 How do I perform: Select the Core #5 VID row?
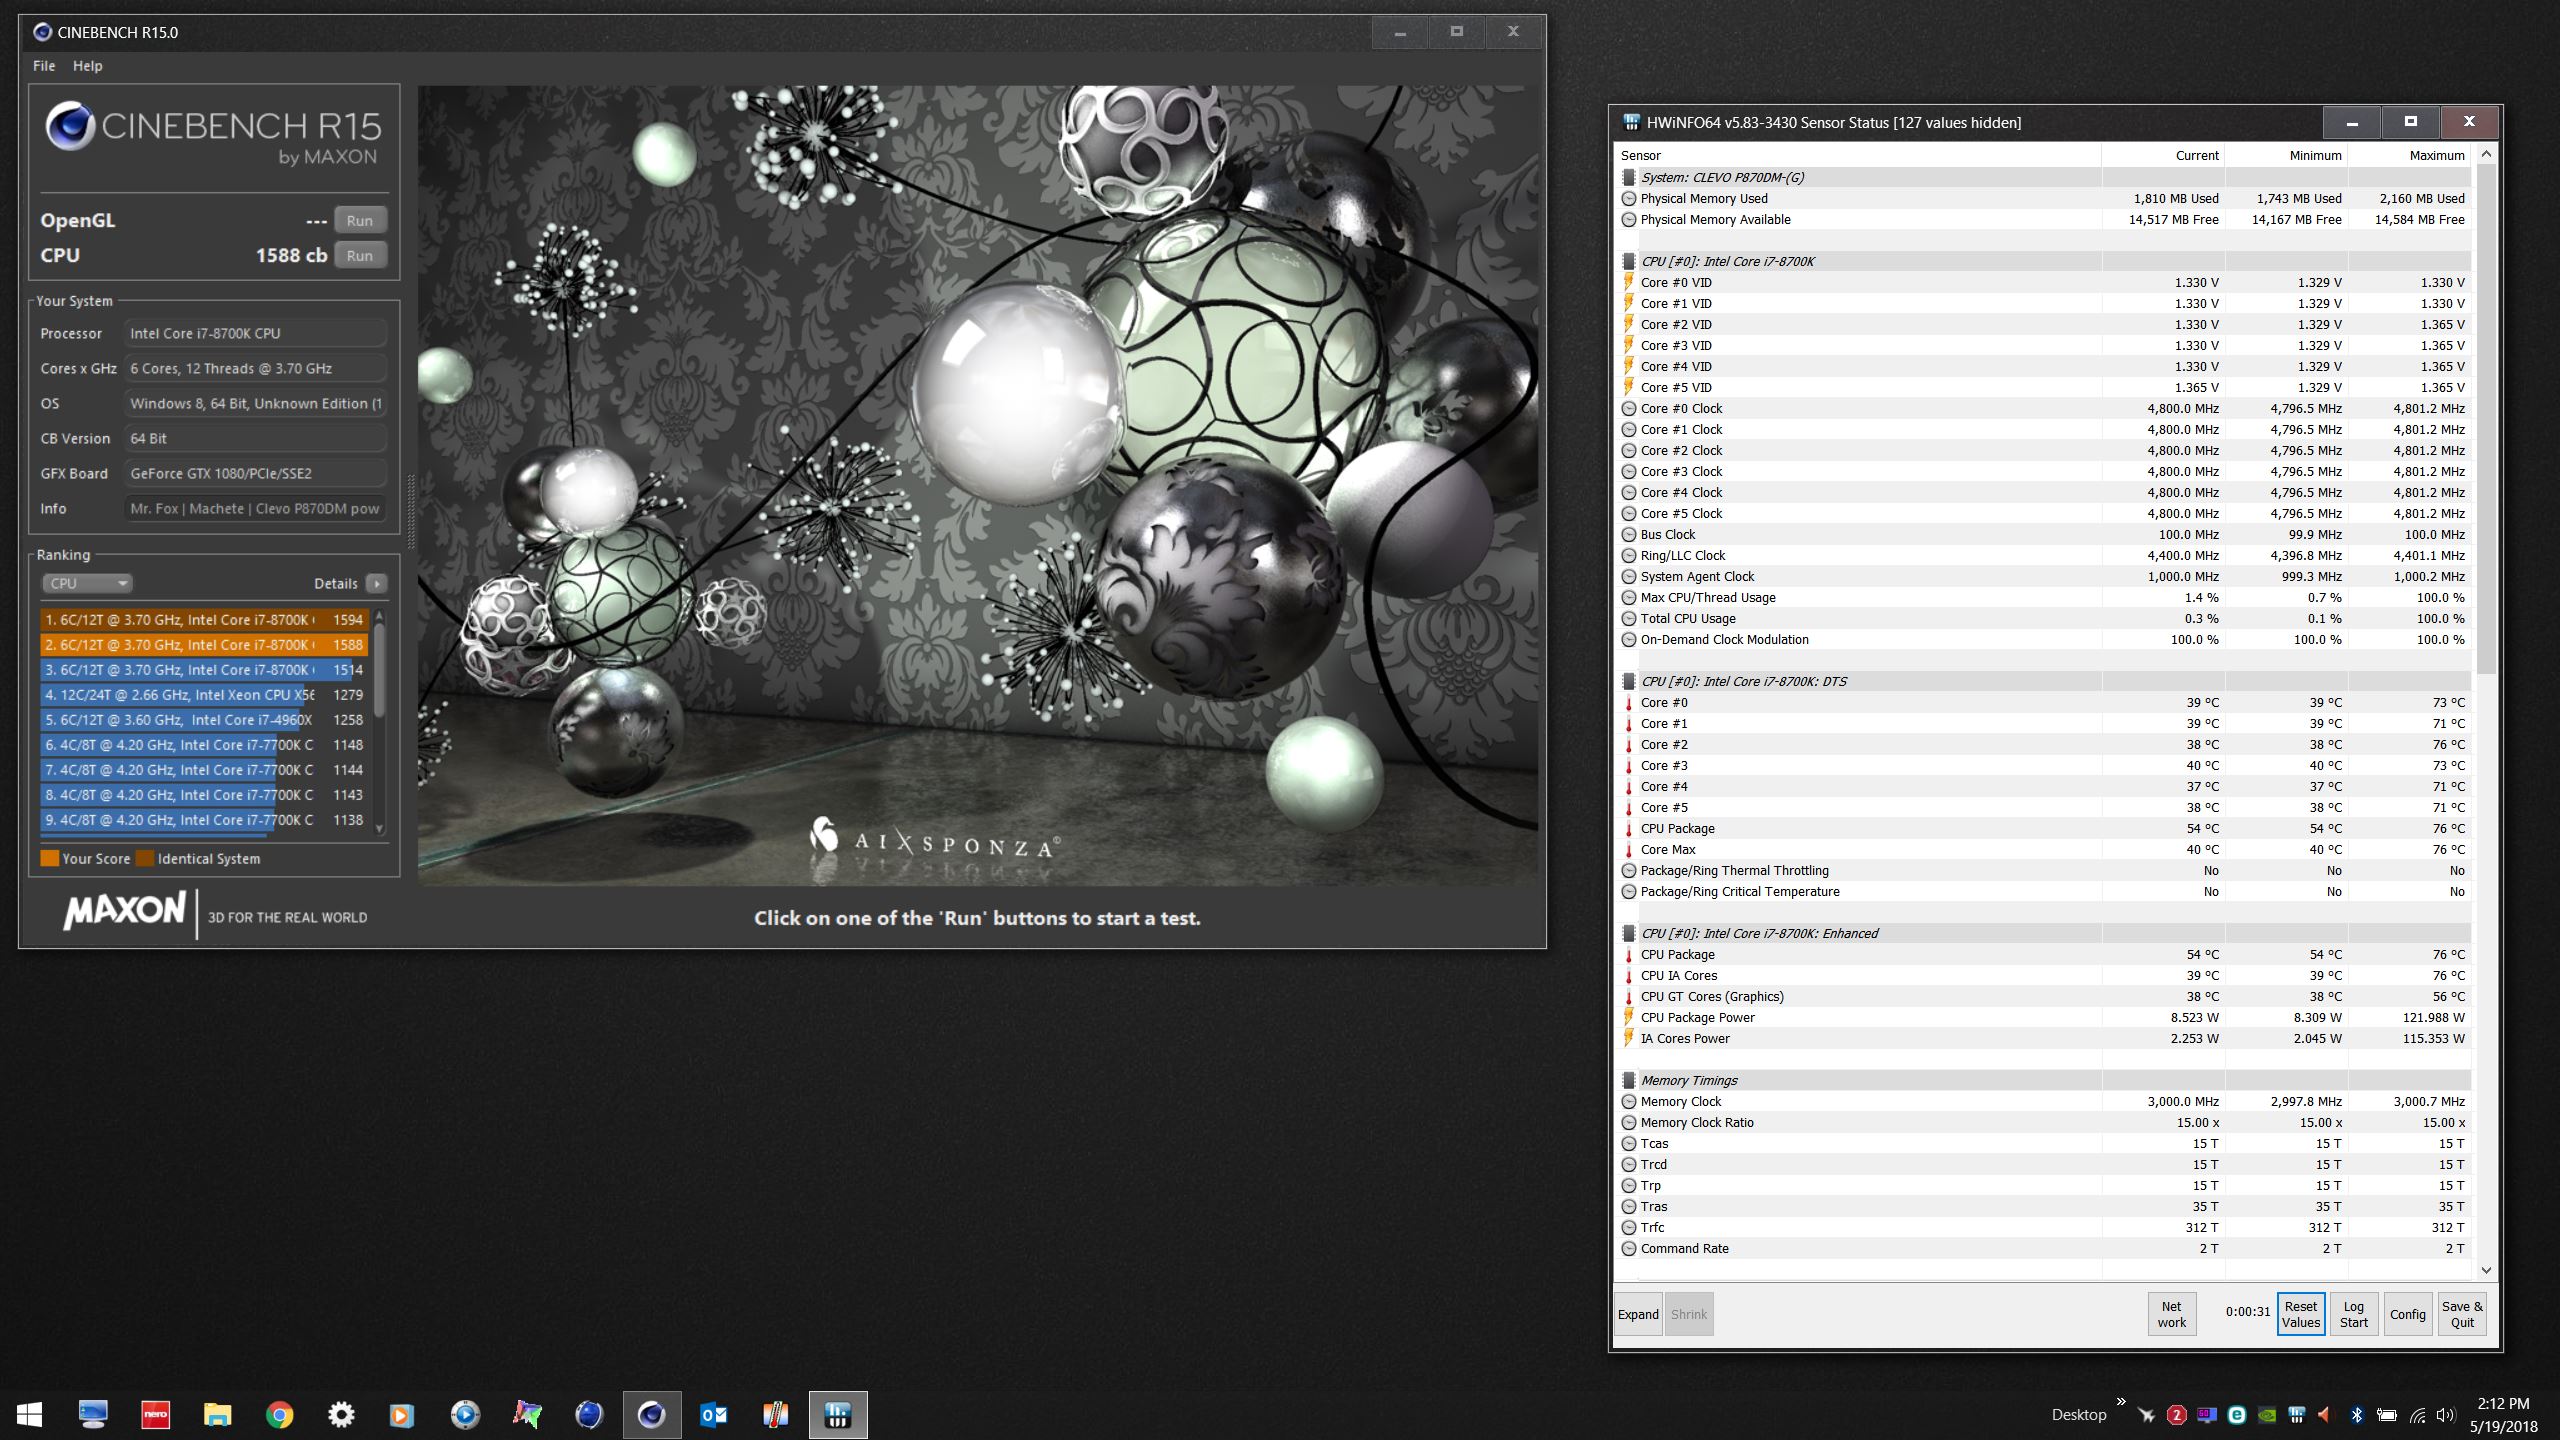click(2044, 387)
